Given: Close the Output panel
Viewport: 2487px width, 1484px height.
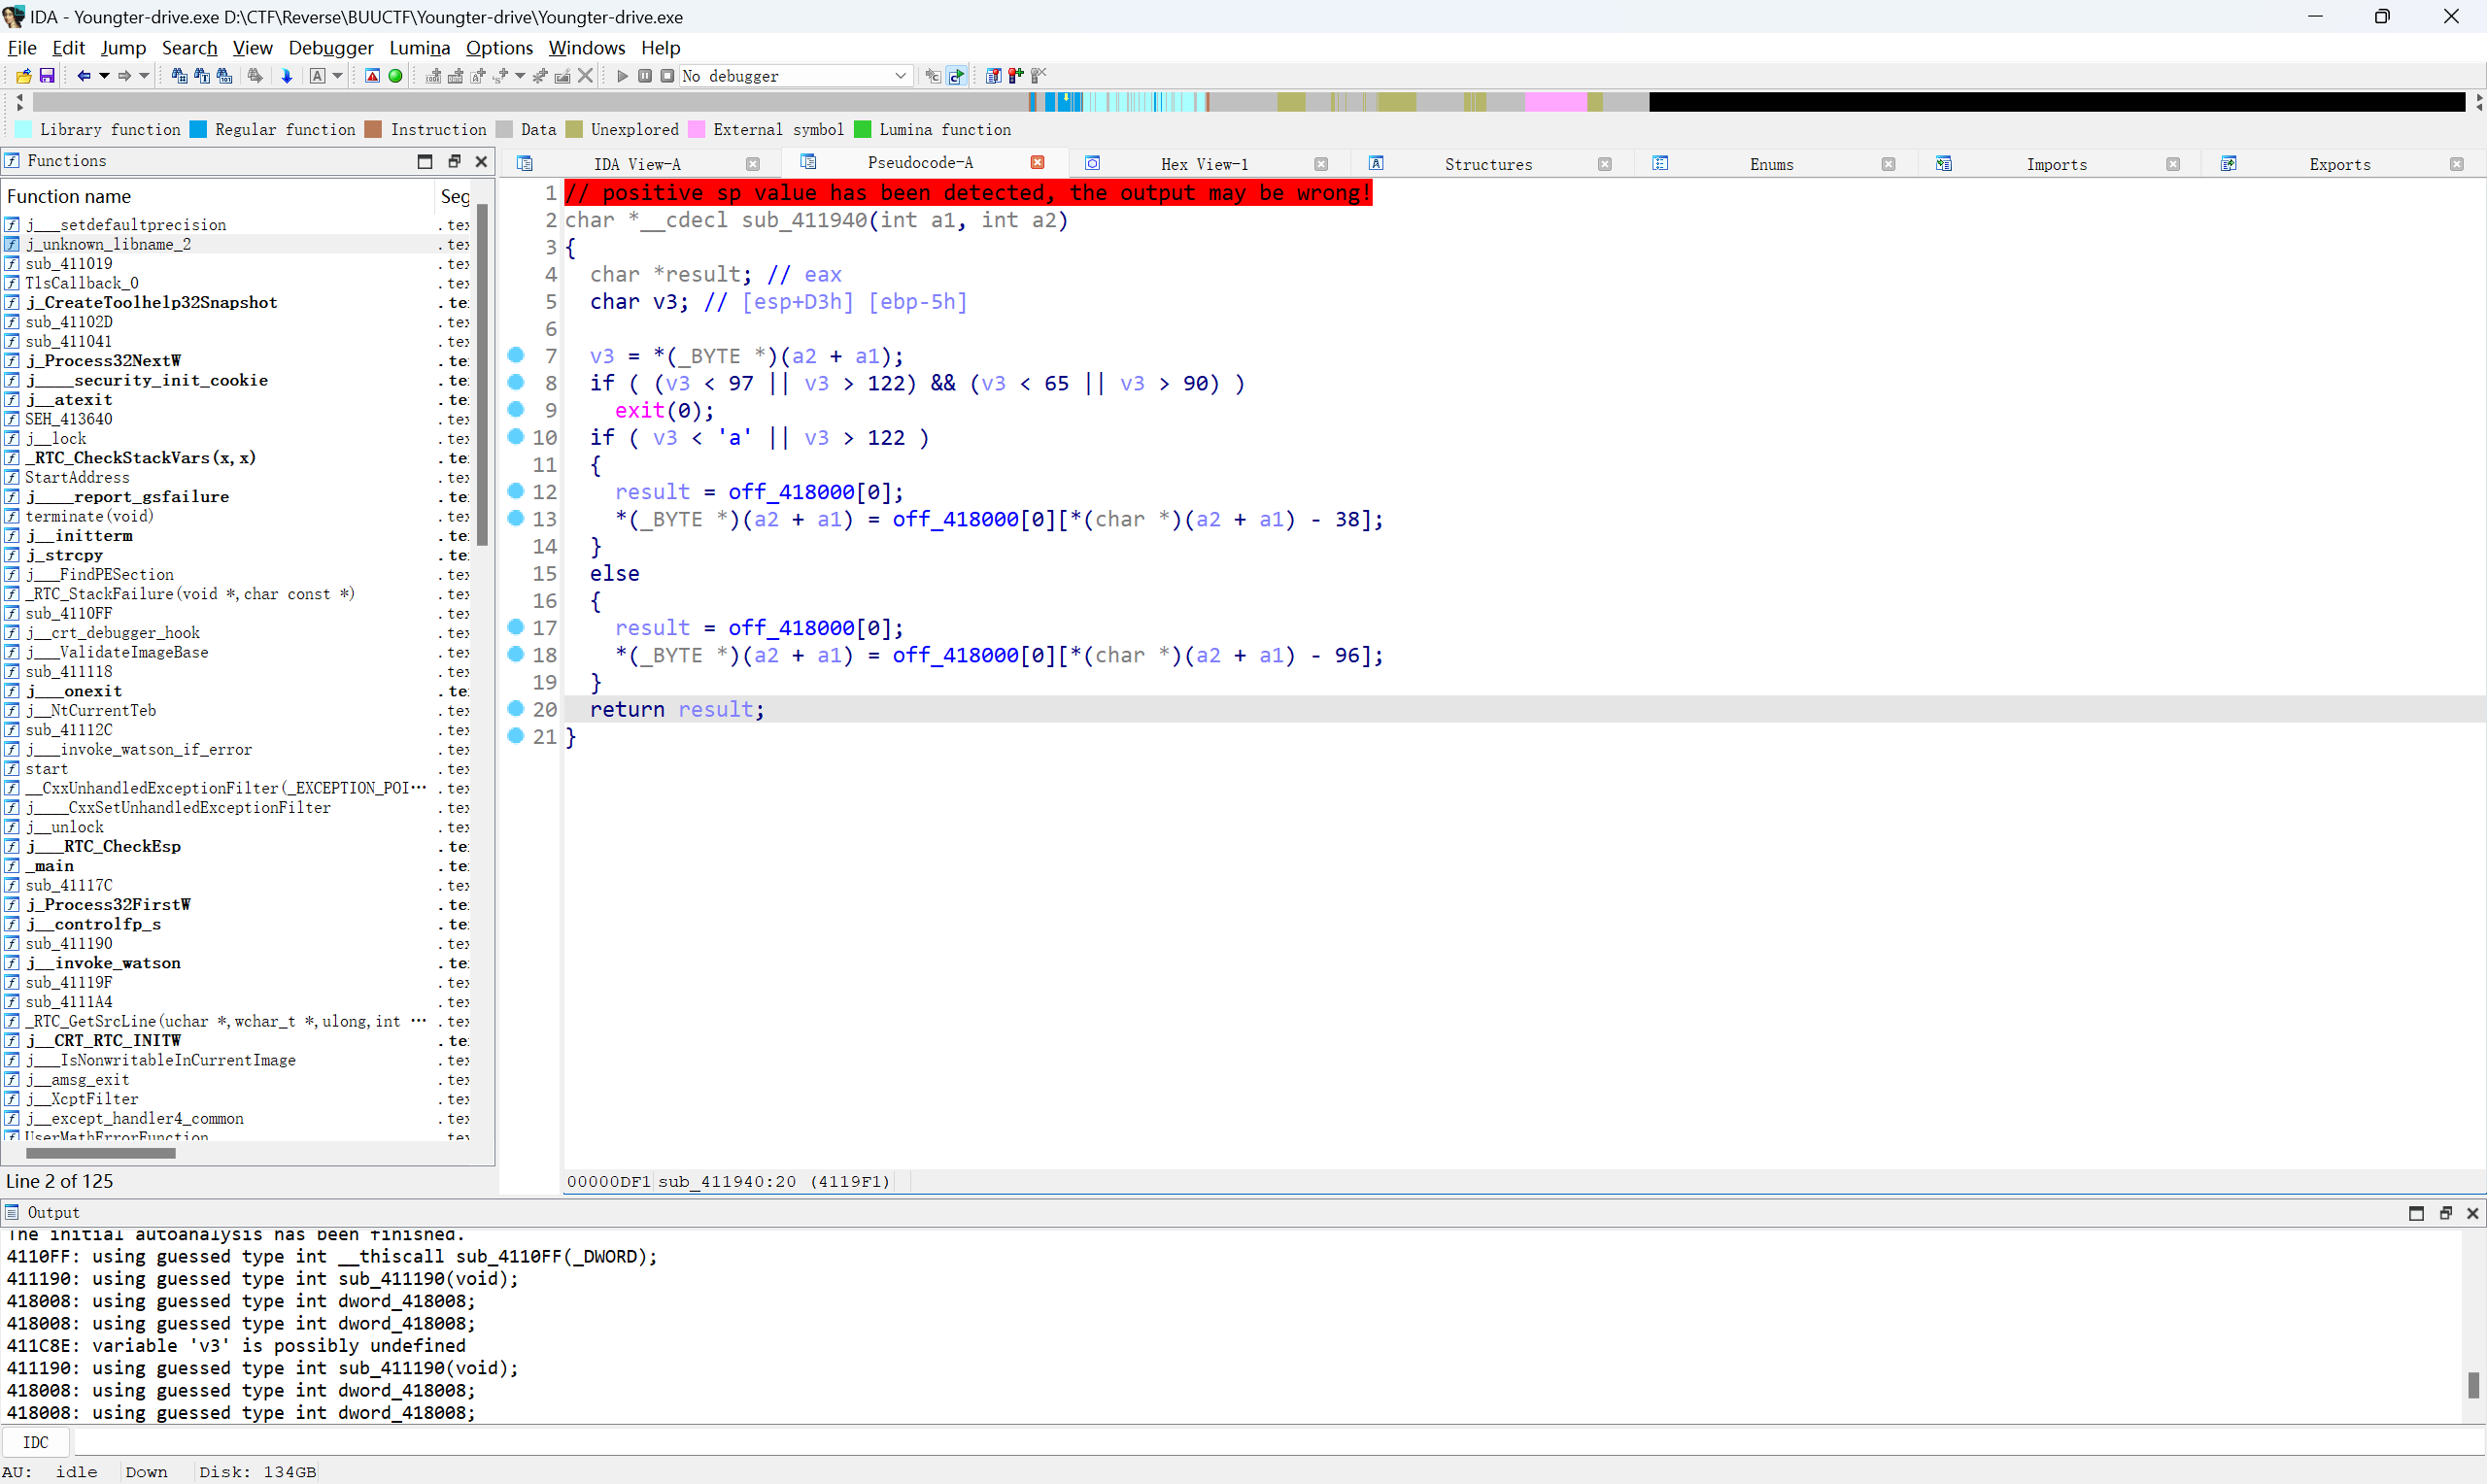Looking at the screenshot, I should coord(2472,1213).
